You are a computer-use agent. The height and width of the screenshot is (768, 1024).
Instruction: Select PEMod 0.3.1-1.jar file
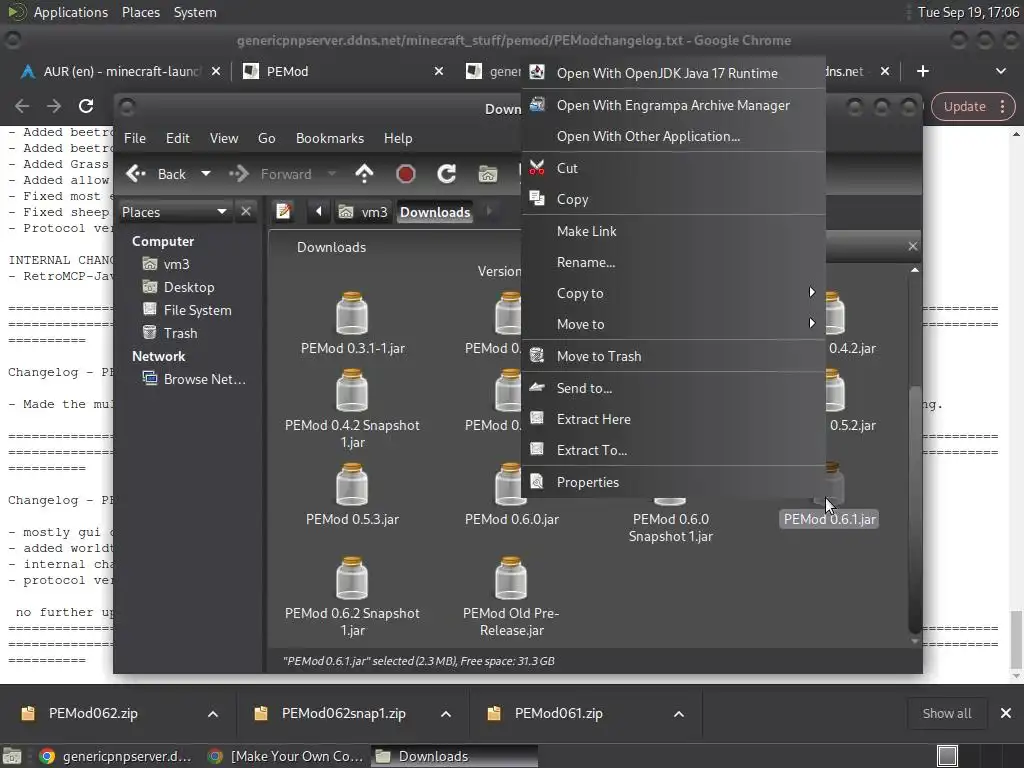[x=353, y=324]
